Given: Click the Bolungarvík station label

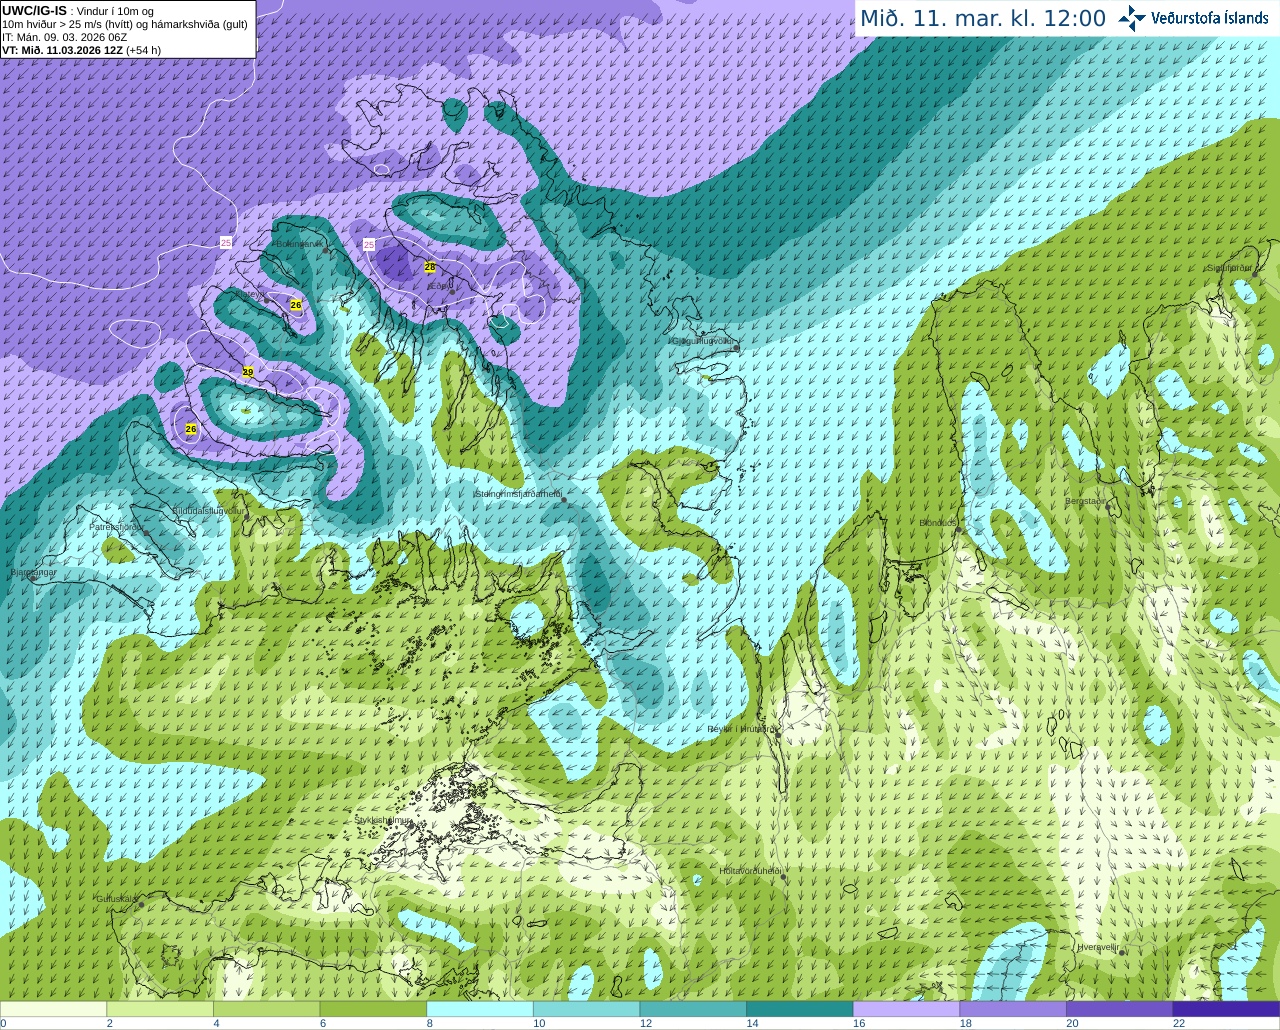Looking at the screenshot, I should (298, 244).
